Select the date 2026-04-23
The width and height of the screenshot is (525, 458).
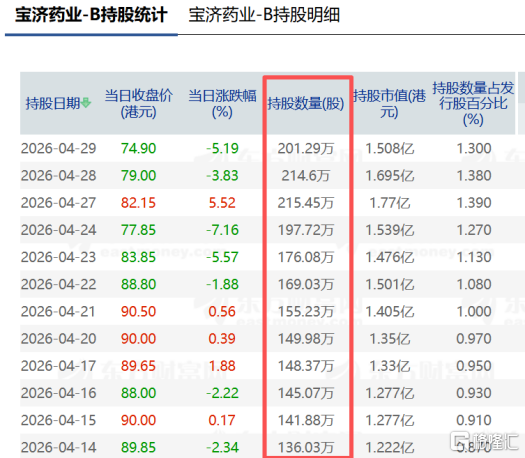coord(59,257)
